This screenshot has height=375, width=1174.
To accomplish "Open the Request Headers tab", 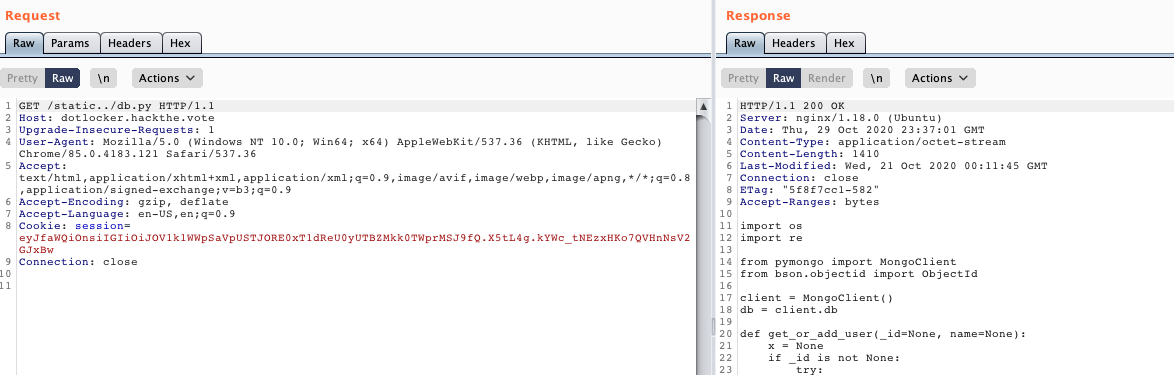I will click(130, 43).
